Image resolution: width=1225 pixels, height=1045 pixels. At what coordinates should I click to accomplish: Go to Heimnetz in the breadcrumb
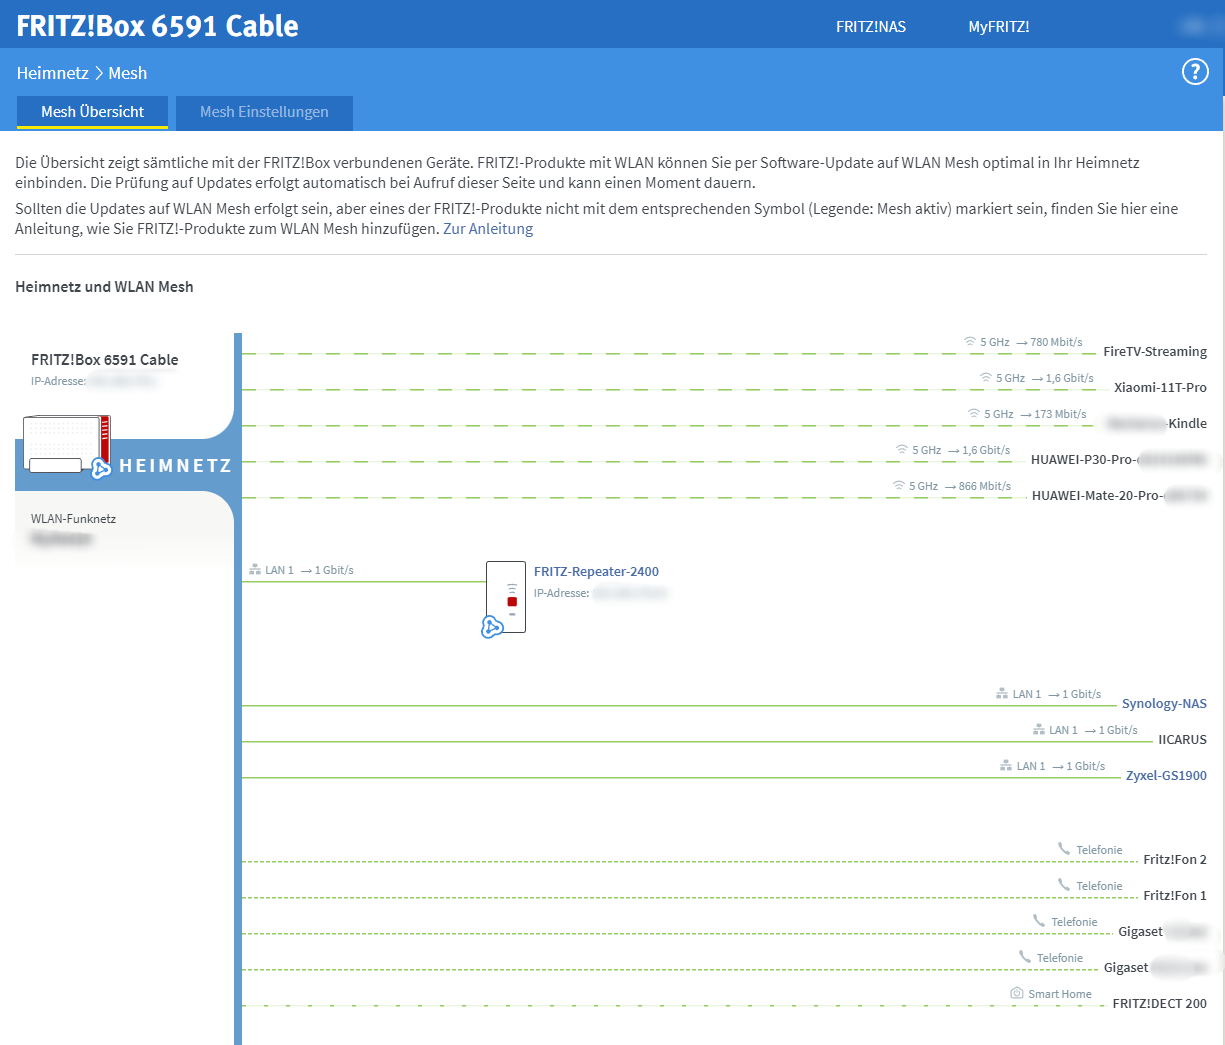(53, 73)
